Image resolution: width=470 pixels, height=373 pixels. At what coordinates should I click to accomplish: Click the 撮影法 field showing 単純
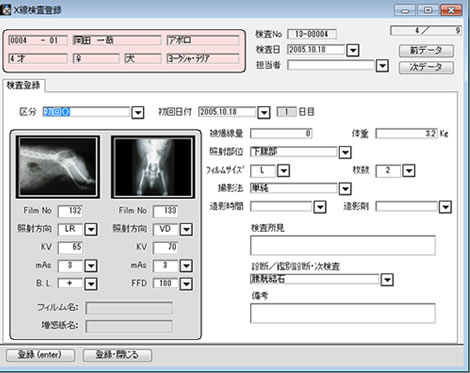tap(294, 188)
